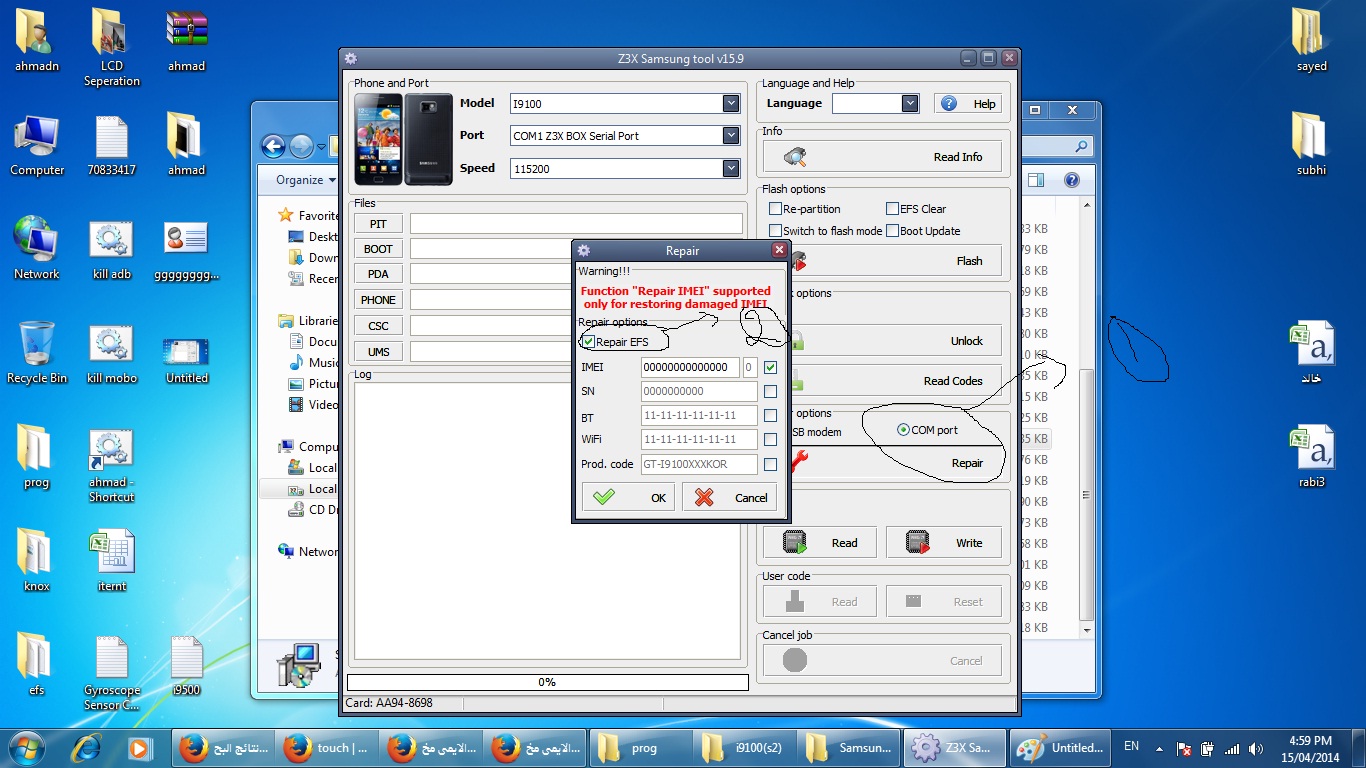Image resolution: width=1366 pixels, height=768 pixels.
Task: Enable the Re-partition flash option
Action: (775, 209)
